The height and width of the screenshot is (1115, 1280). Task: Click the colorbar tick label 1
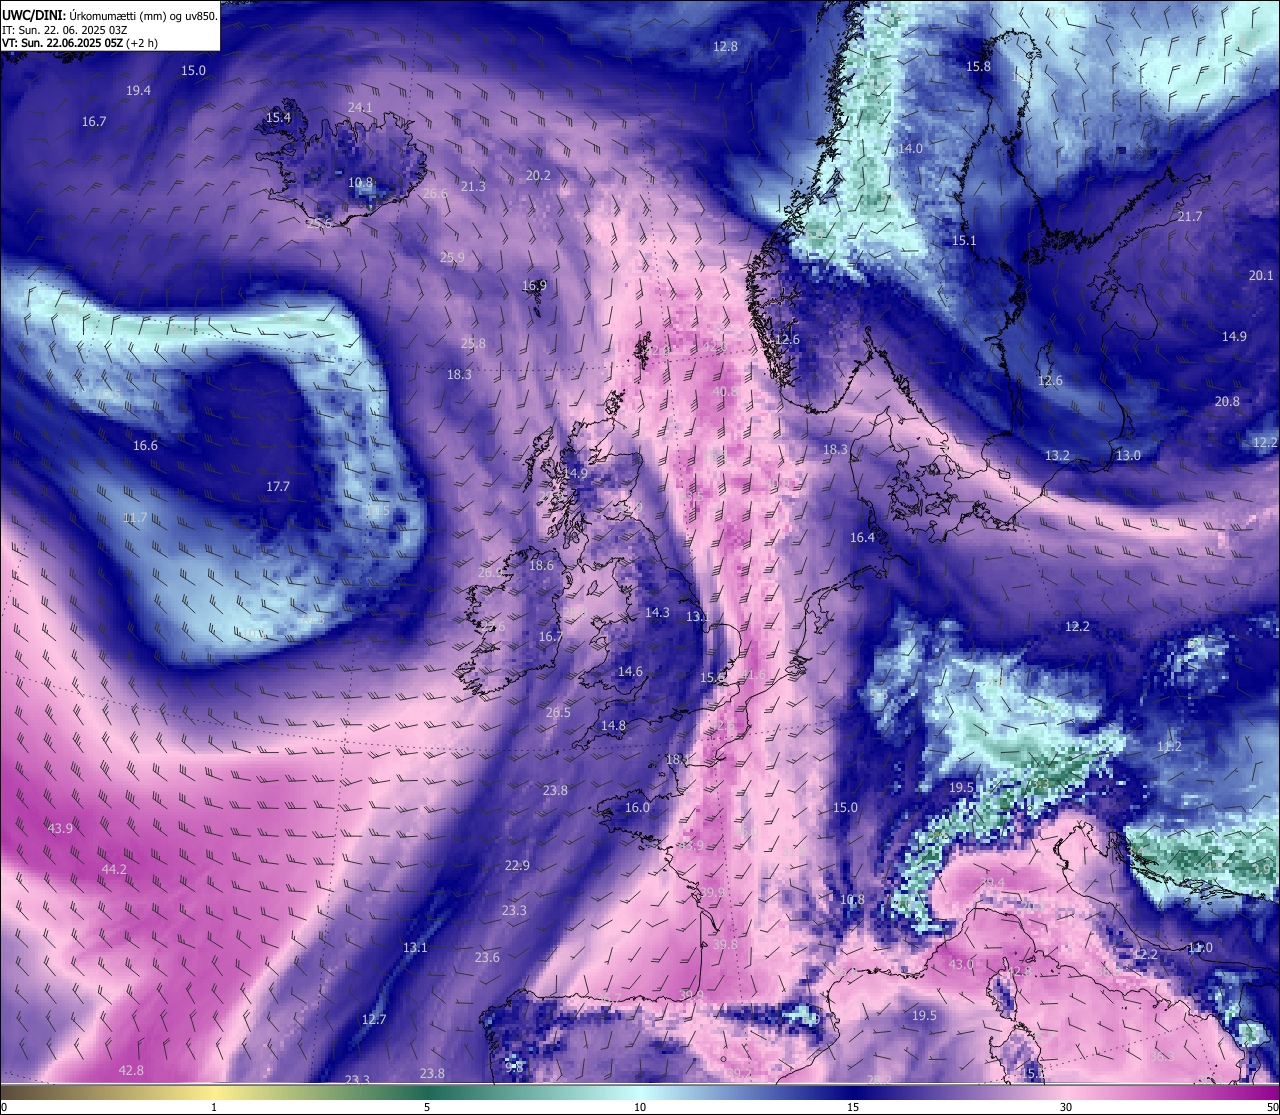point(214,1107)
